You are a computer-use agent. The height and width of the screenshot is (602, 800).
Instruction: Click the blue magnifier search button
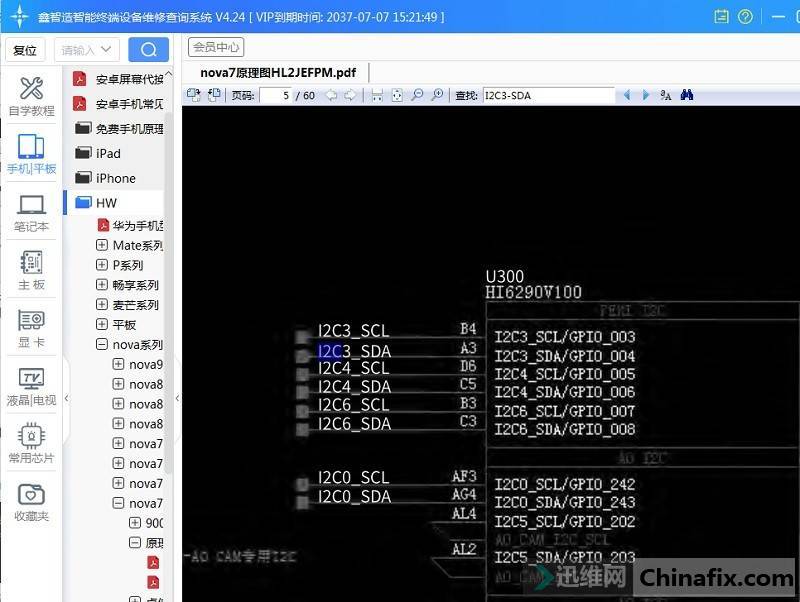148,50
